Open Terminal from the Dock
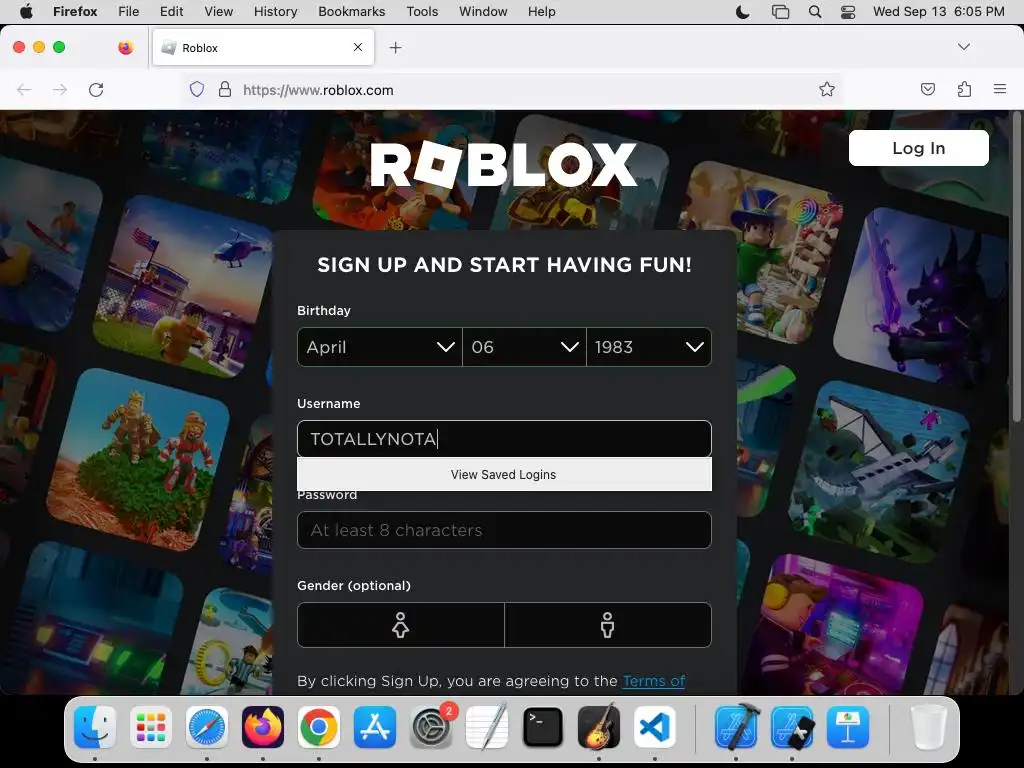1024x768 pixels. point(543,727)
